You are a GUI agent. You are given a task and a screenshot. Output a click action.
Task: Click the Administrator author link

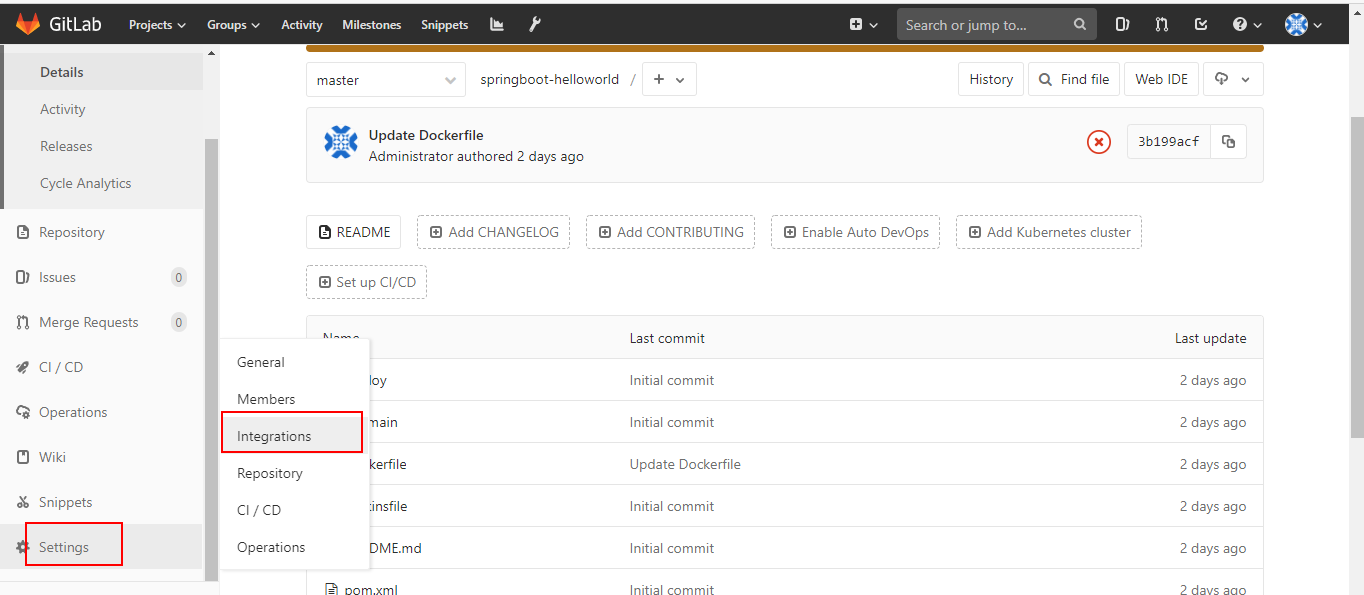pyautogui.click(x=411, y=157)
